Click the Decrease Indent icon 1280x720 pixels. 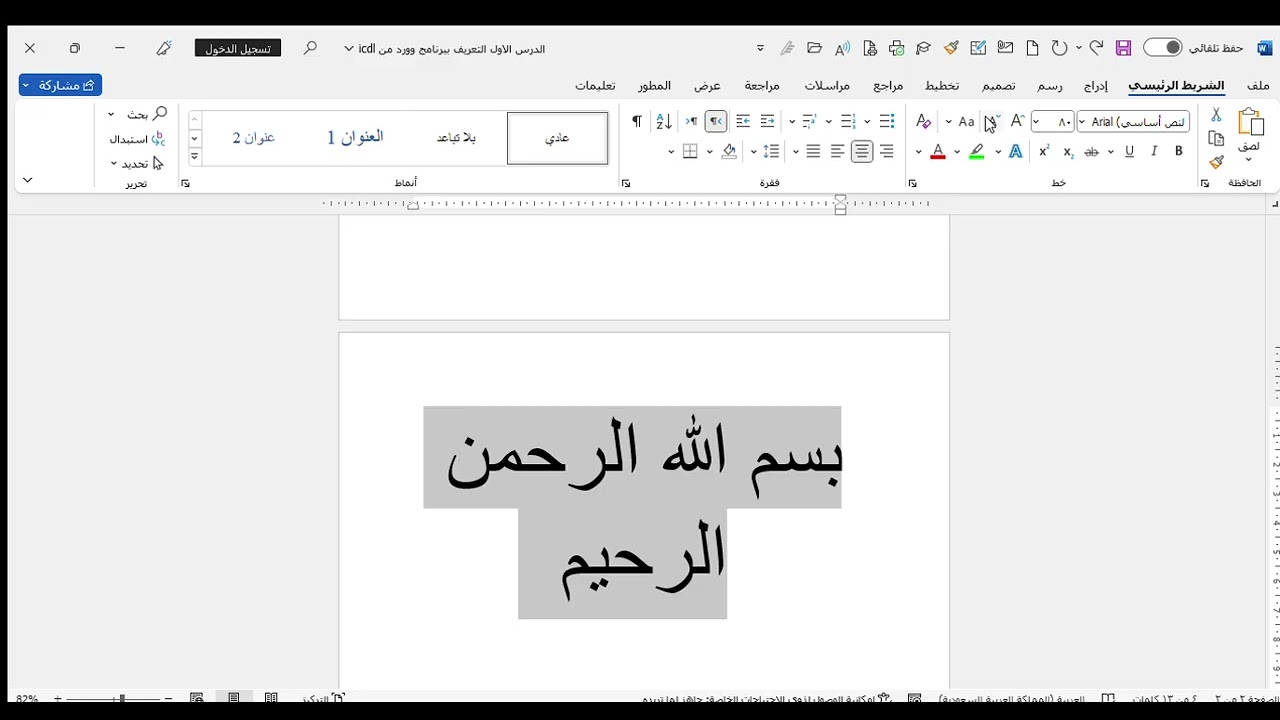(x=767, y=122)
